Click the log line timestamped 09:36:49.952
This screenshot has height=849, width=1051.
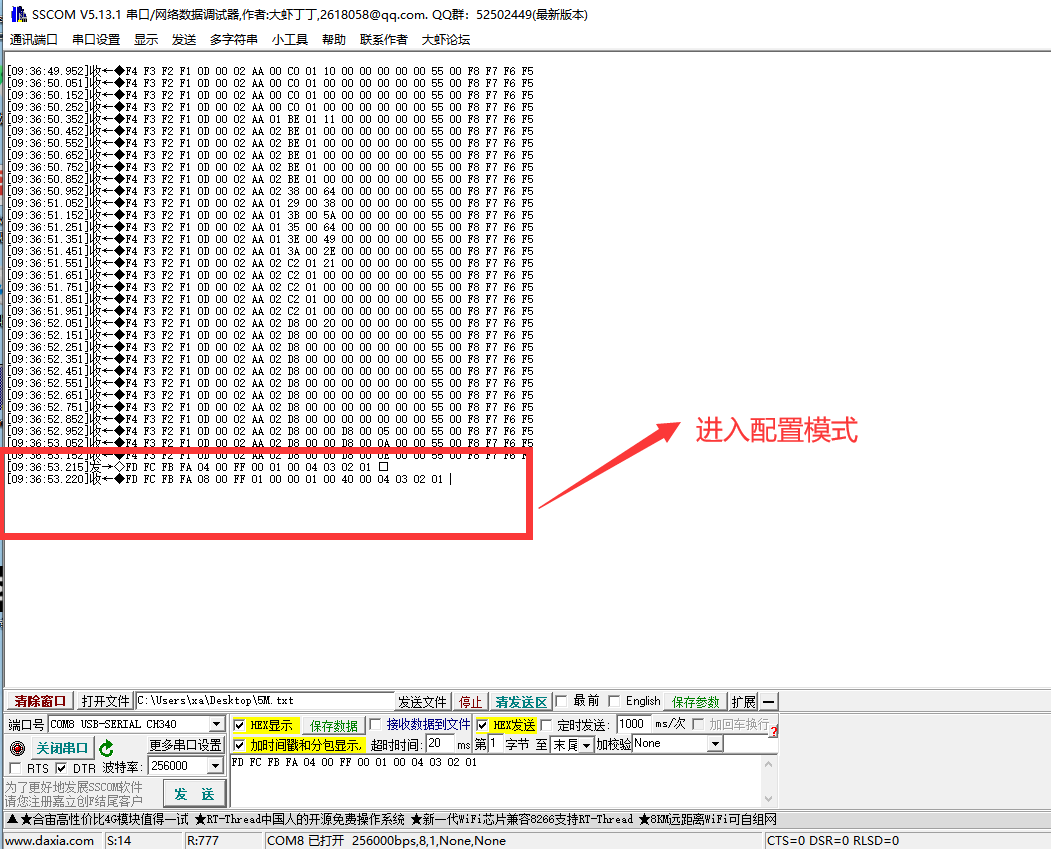click(270, 70)
